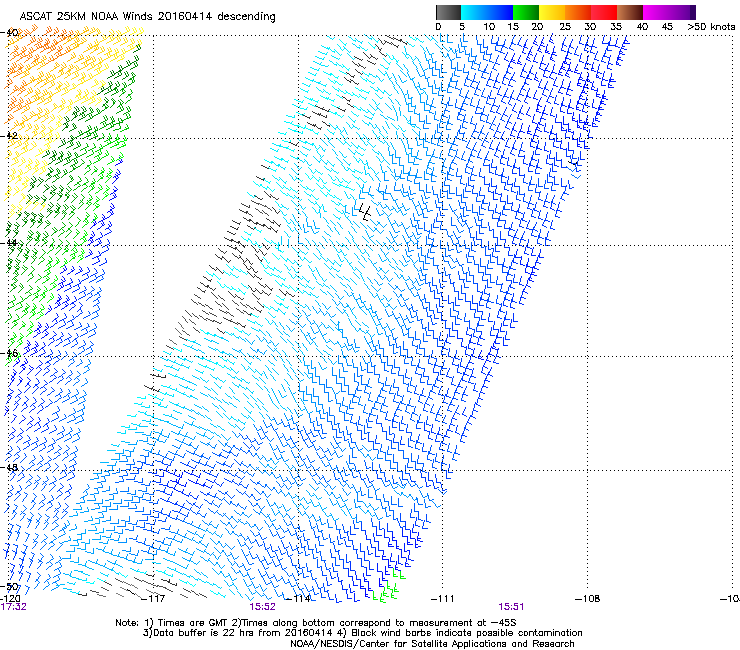This screenshot has height=650, width=740.
Task: Click the gray 0-5 knots legend swatch
Action: click(448, 12)
